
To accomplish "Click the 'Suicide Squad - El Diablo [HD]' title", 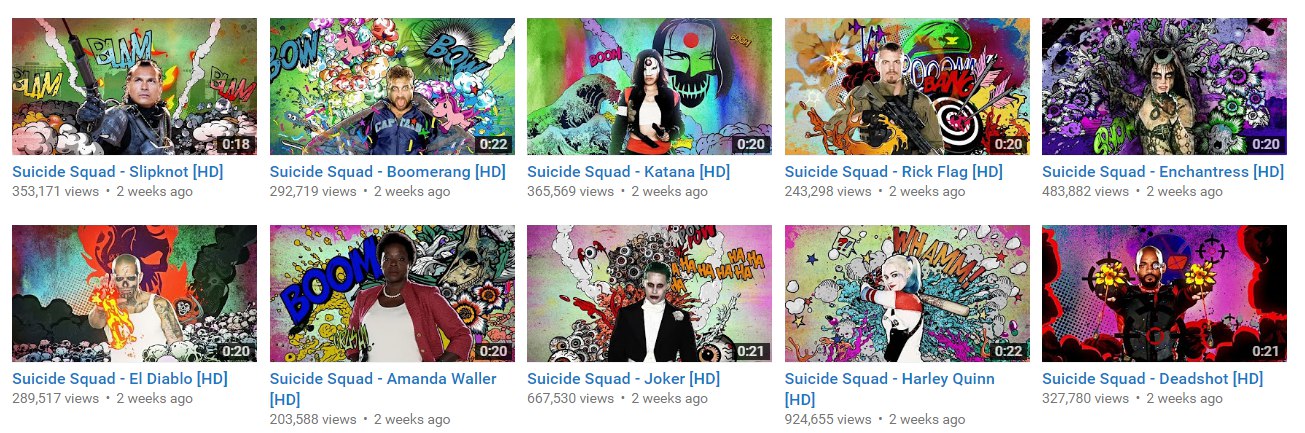I will click(x=120, y=379).
